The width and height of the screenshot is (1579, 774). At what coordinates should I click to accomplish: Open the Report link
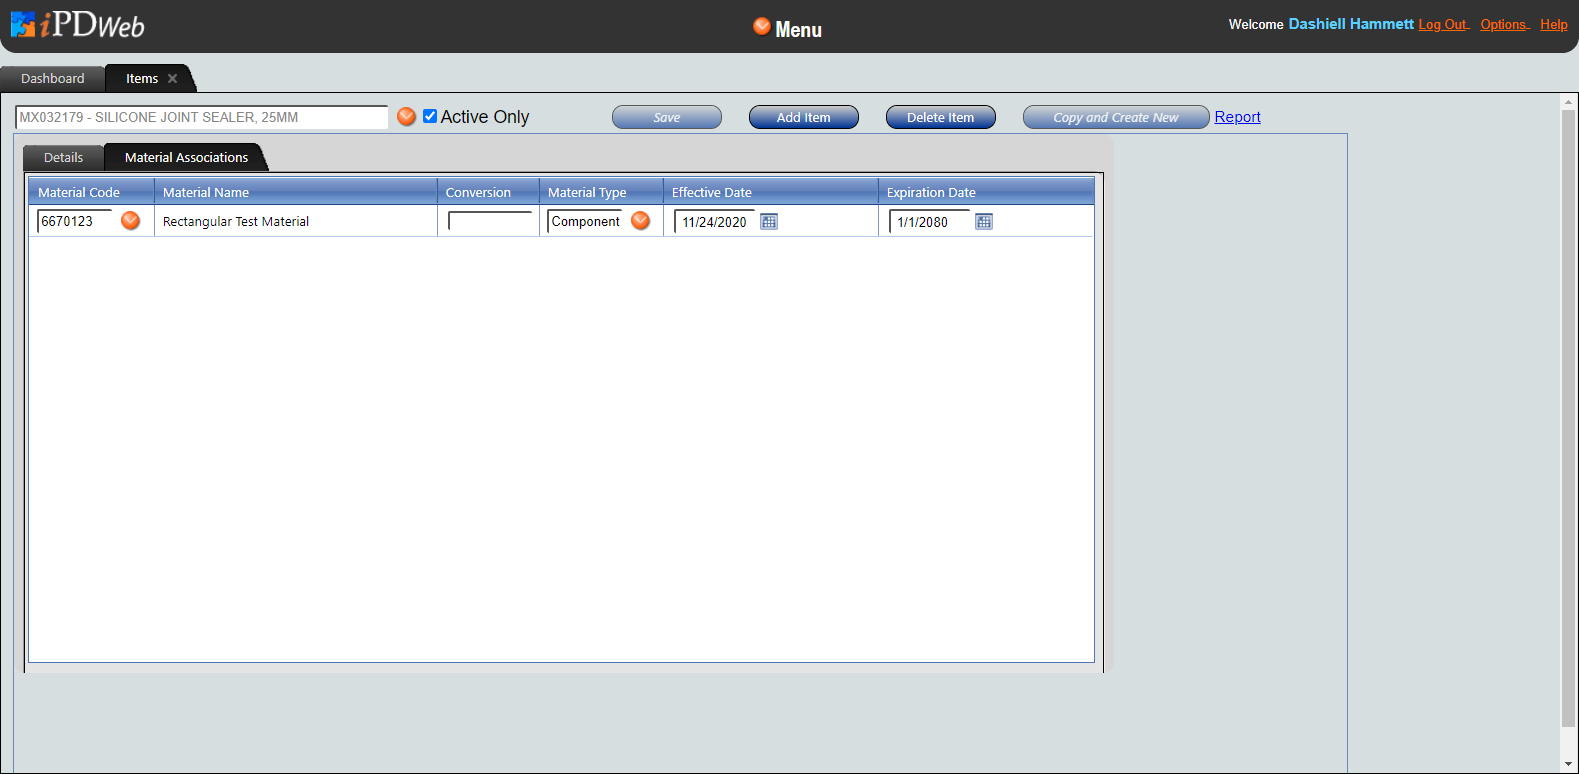[1237, 117]
